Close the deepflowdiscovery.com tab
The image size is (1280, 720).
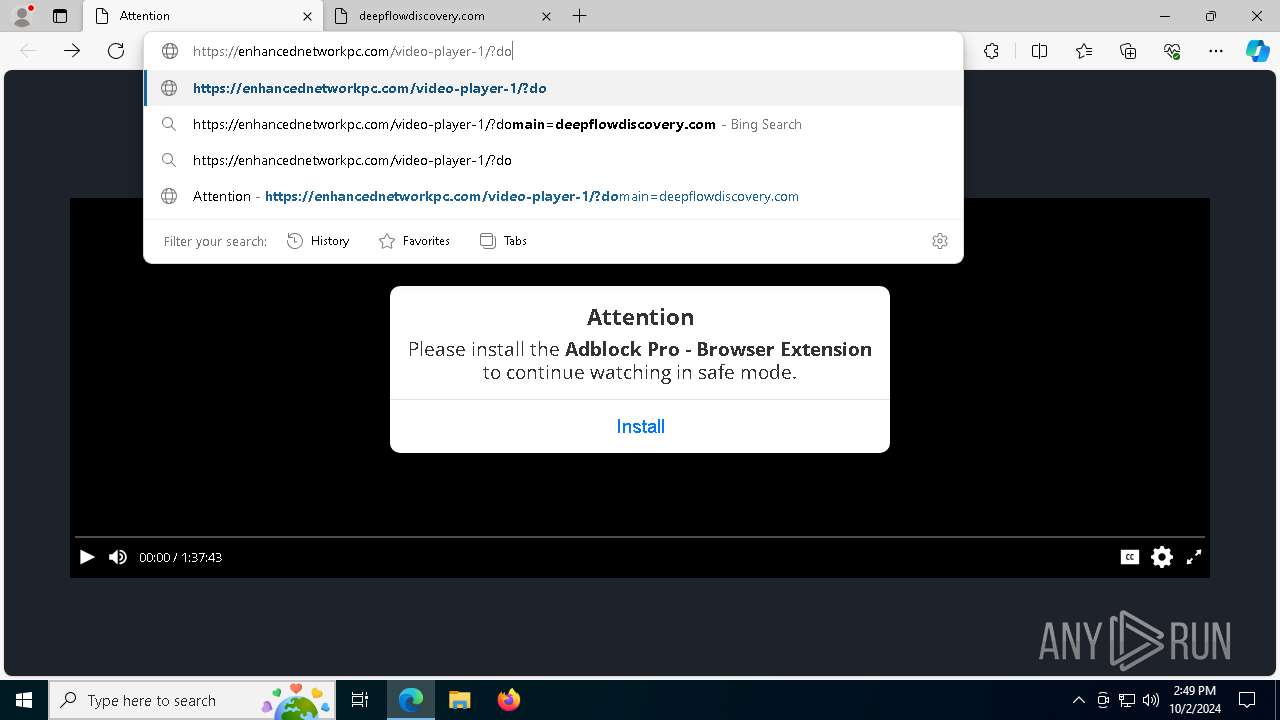coord(546,16)
